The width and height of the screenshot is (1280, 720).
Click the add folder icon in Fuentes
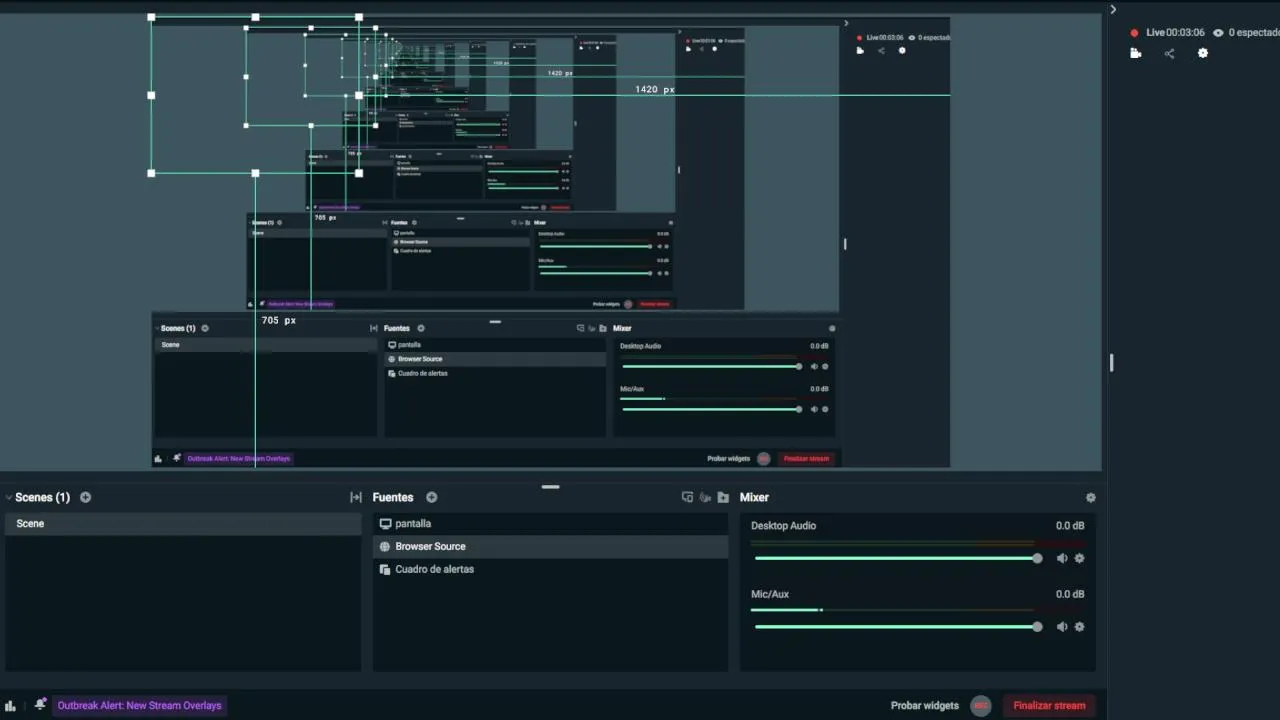pos(723,497)
